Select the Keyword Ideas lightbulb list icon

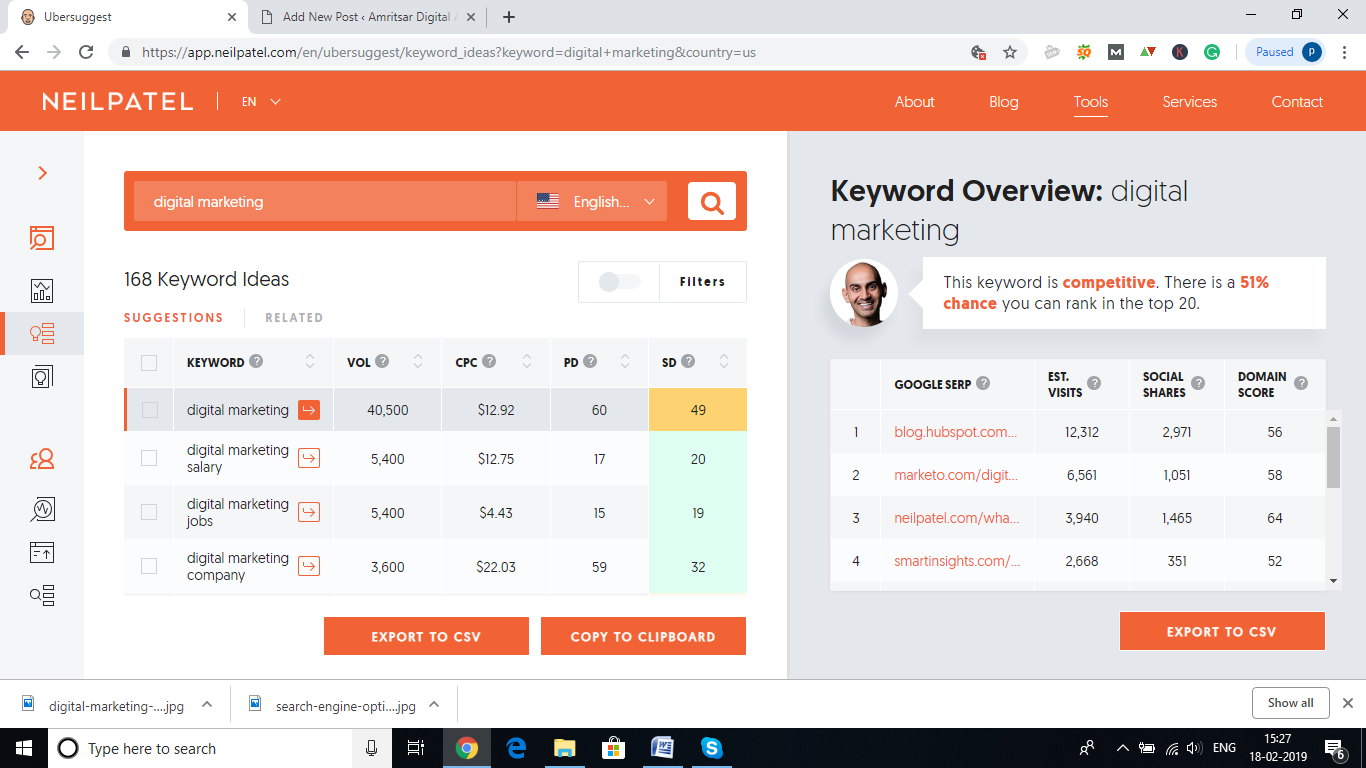42,333
